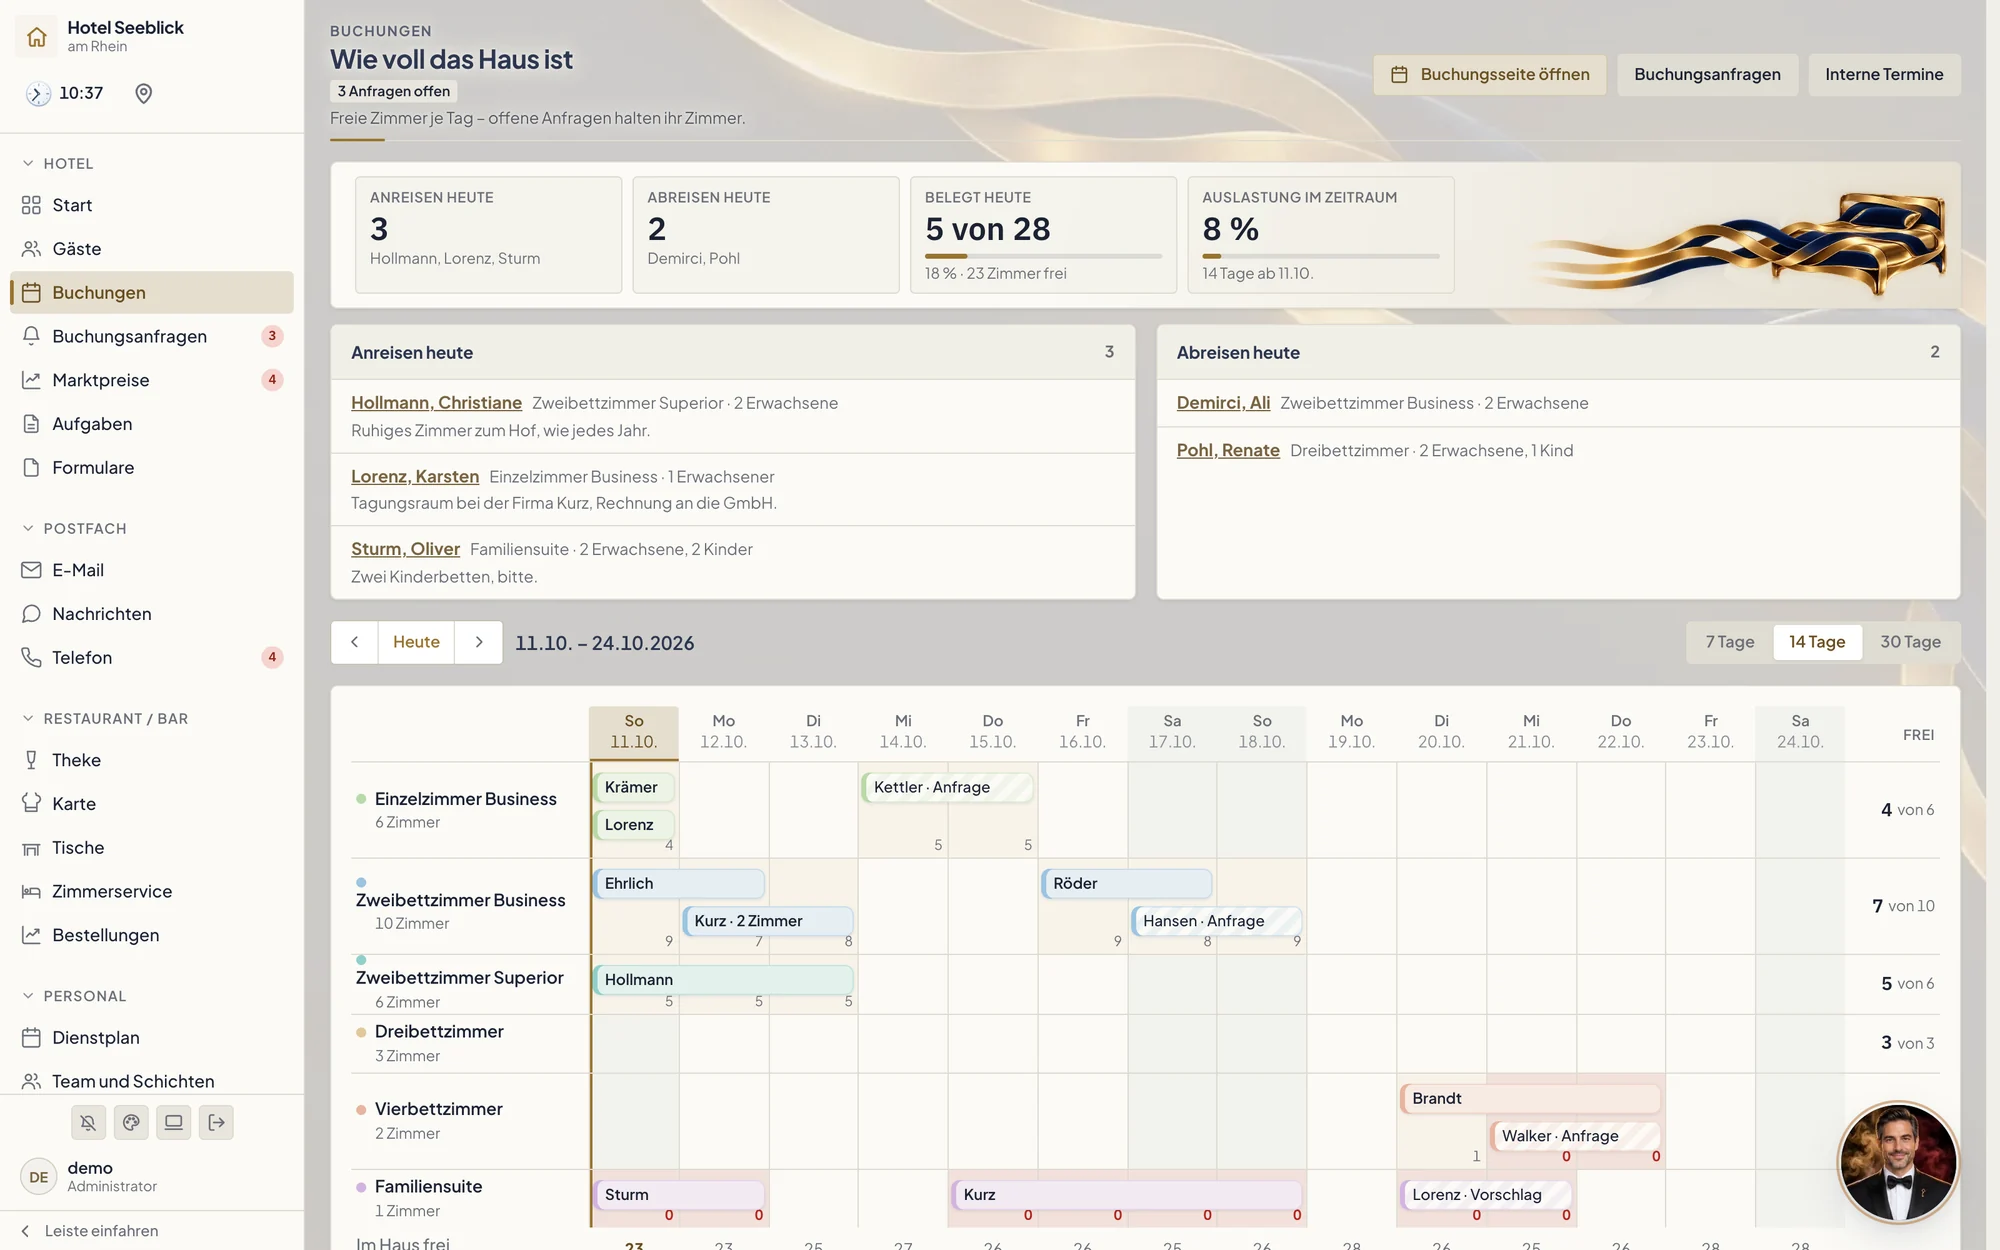This screenshot has width=2000, height=1250.
Task: Go to previous date range arrow
Action: click(354, 642)
